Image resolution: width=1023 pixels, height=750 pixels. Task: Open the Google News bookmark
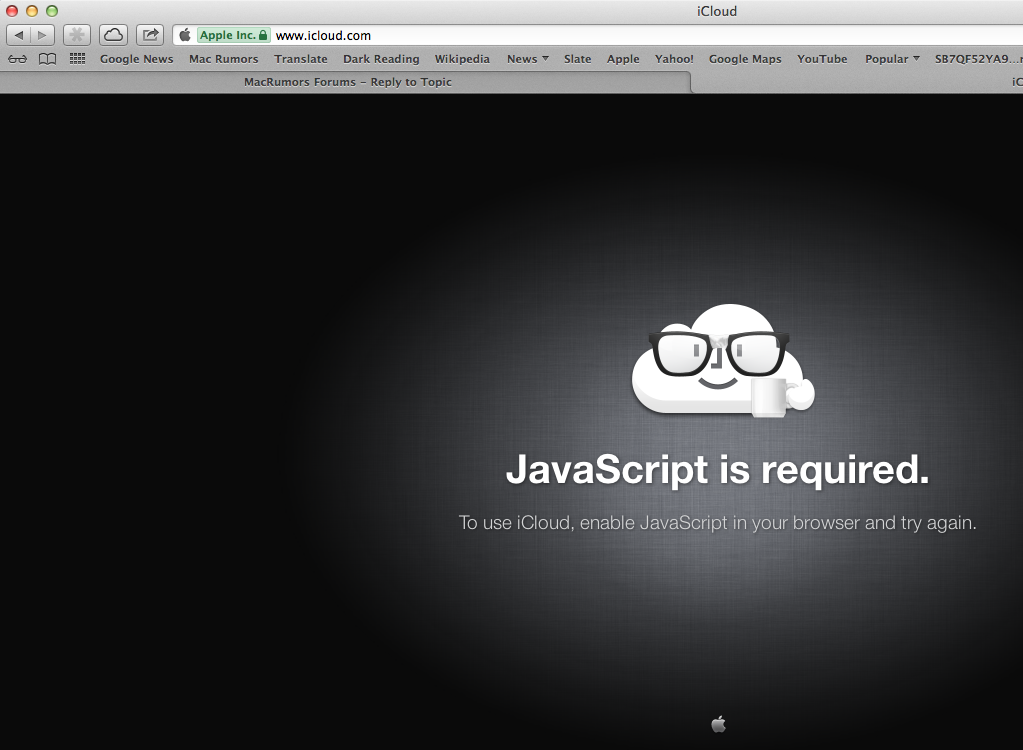(136, 59)
